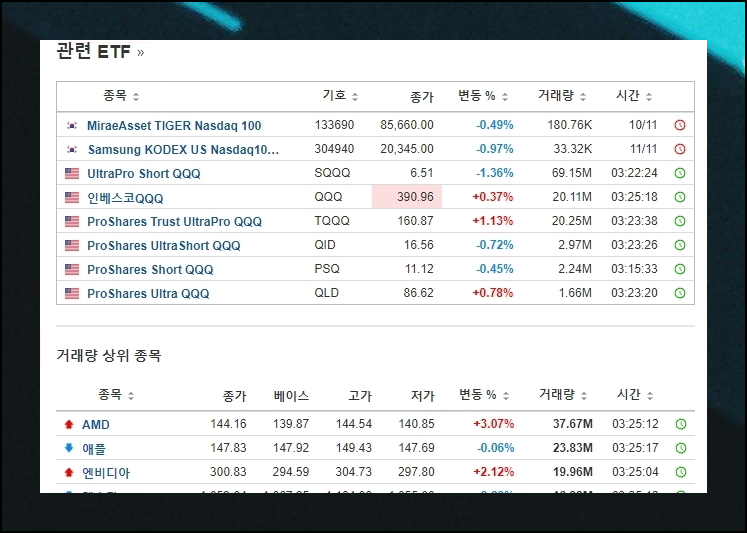Open ProShares Trust UltraPro QQQ link

tap(174, 221)
